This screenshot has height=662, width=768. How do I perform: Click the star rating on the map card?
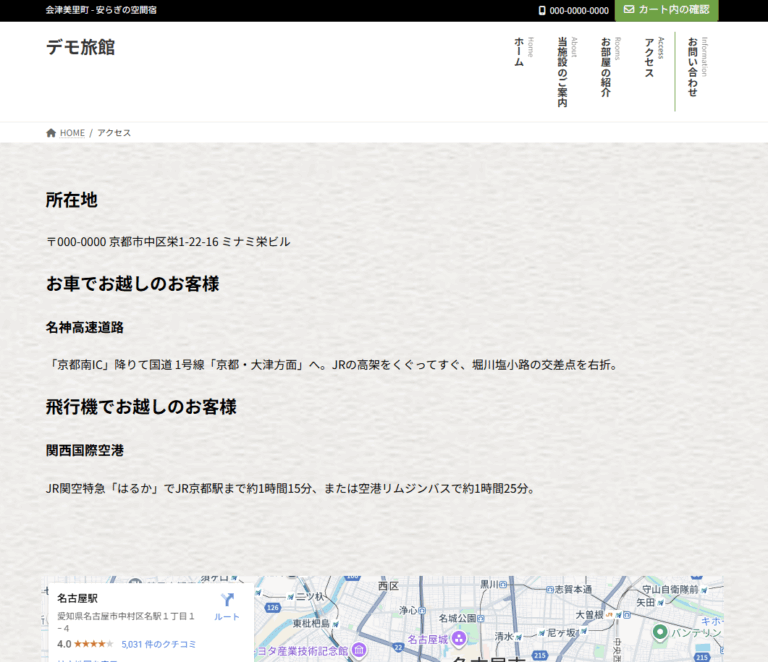pos(93,644)
